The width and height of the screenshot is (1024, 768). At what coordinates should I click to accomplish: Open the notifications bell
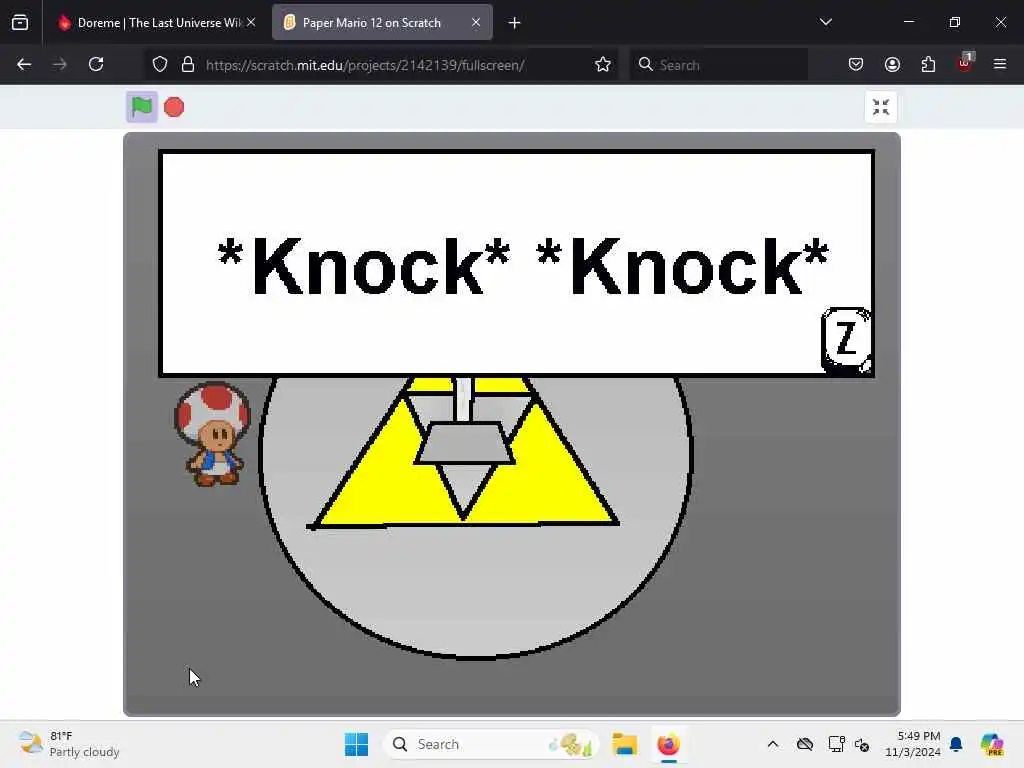(956, 744)
